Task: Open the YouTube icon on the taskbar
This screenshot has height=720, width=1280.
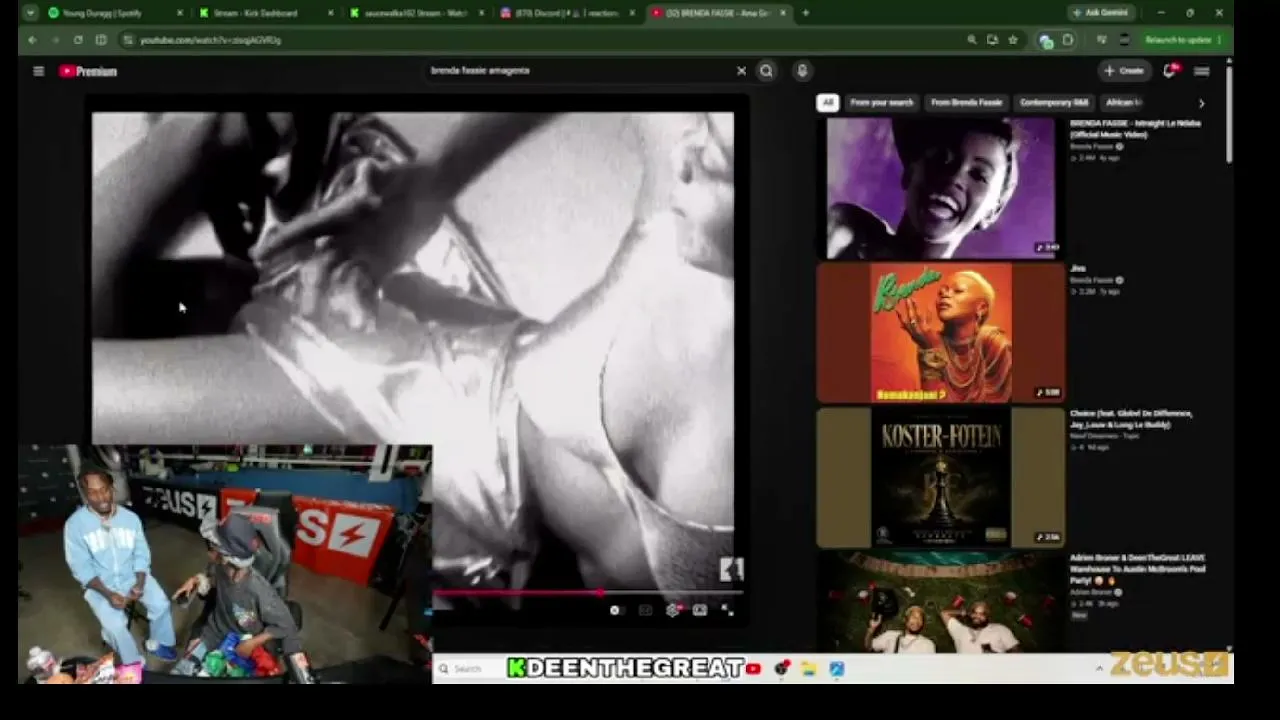Action: 753,669
